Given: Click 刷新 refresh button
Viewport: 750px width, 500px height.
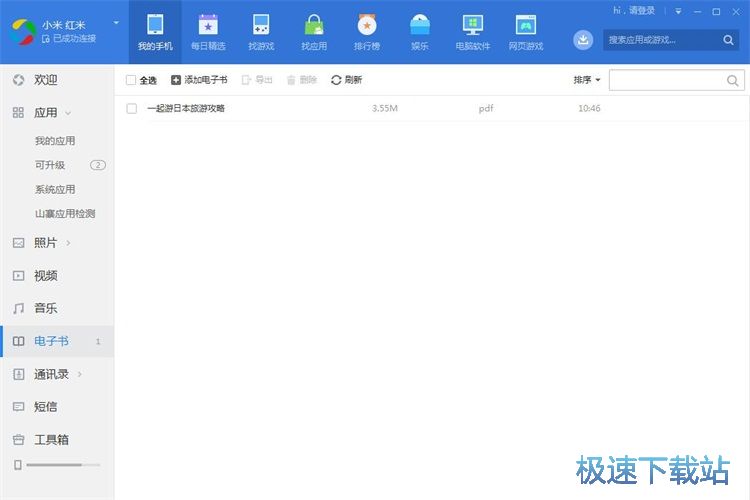Looking at the screenshot, I should point(346,80).
